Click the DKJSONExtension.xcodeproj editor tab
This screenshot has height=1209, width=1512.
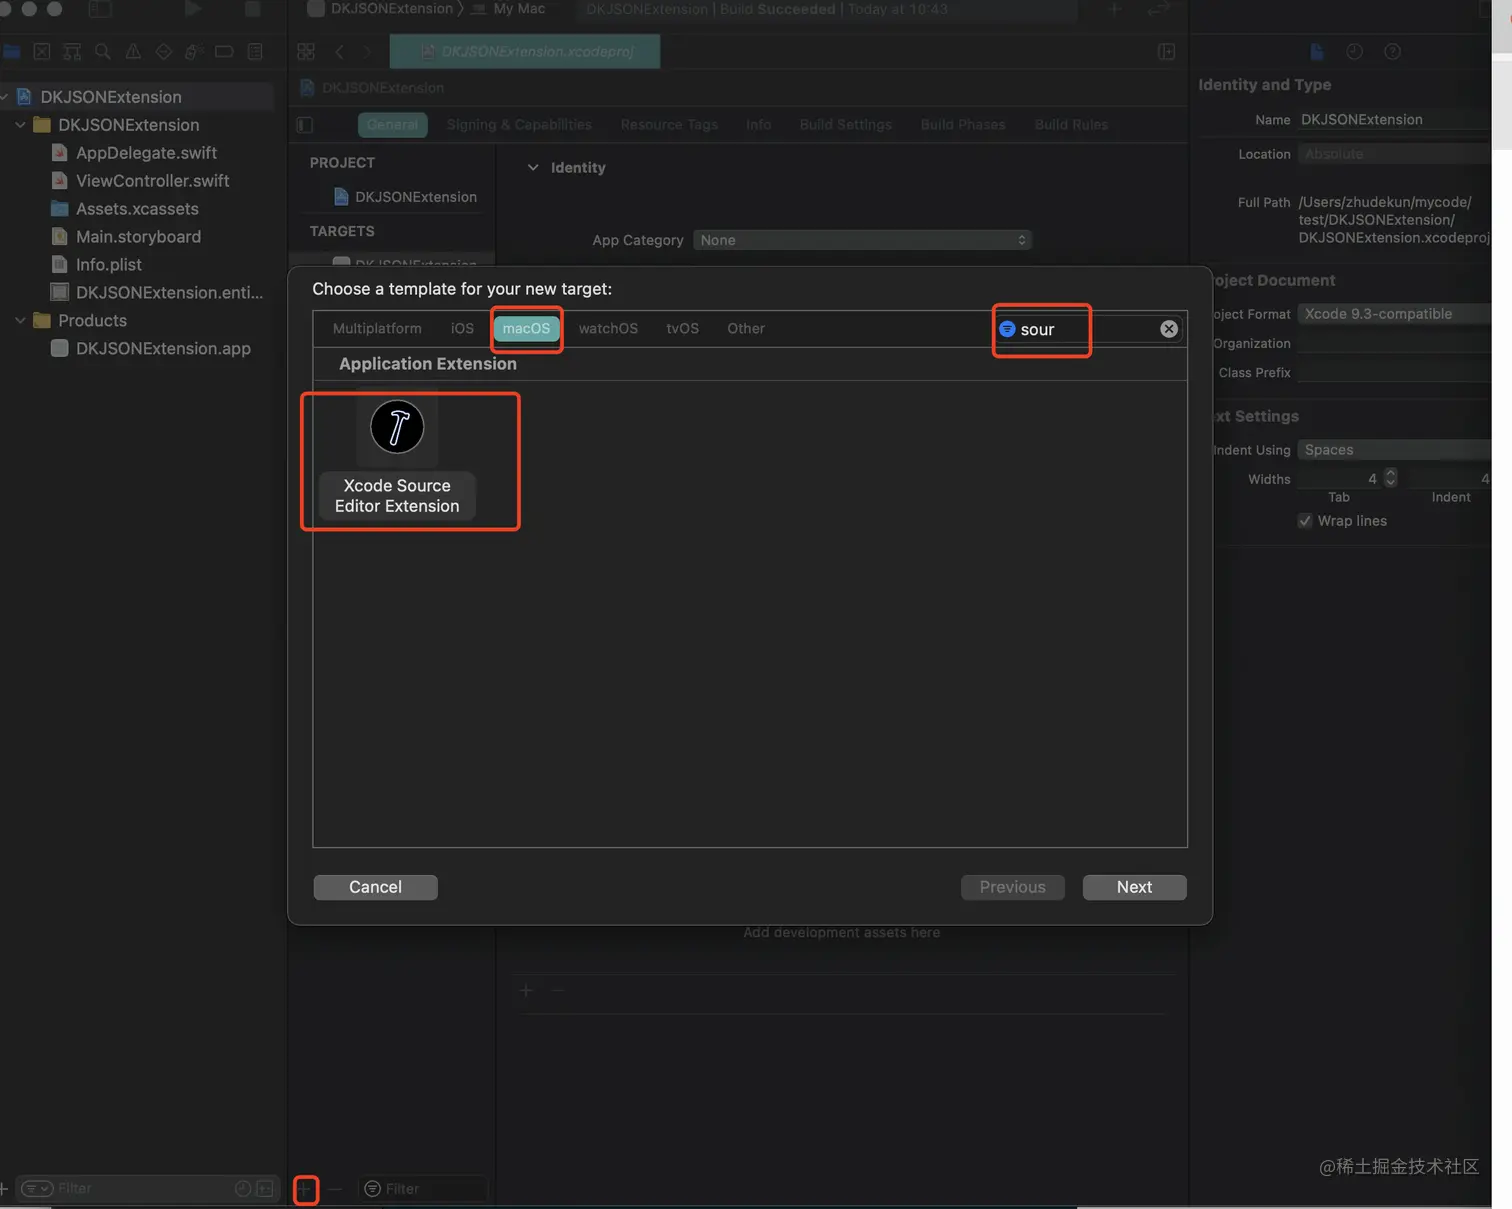click(x=525, y=51)
